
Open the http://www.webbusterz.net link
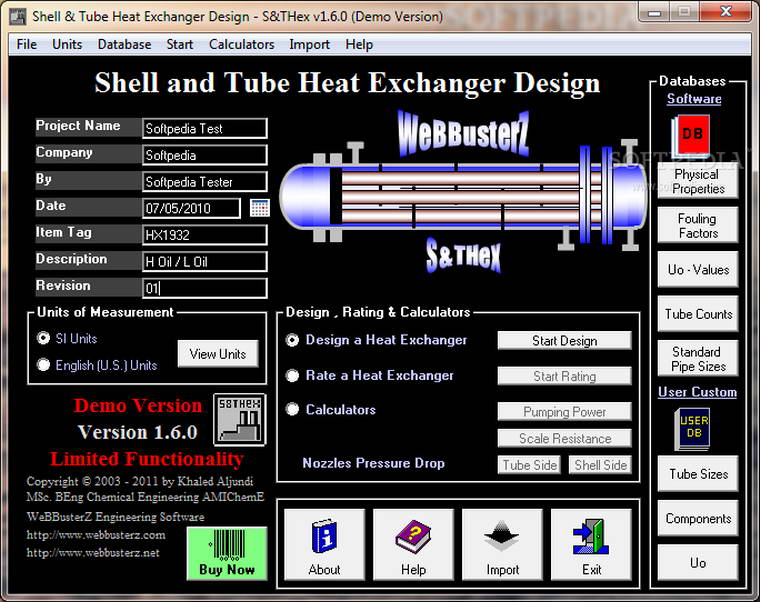coord(93,553)
